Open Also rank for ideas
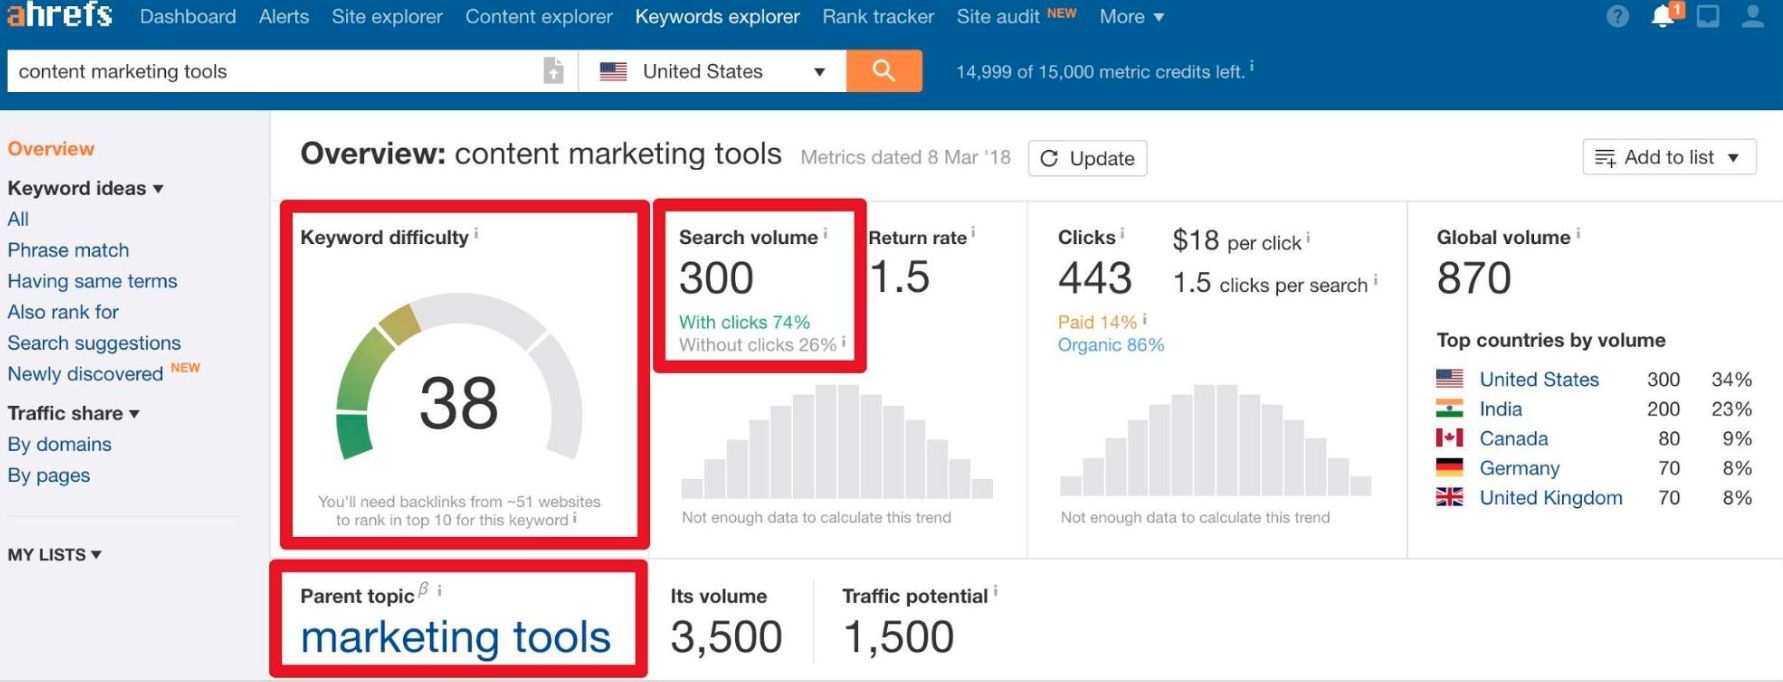 click(63, 312)
